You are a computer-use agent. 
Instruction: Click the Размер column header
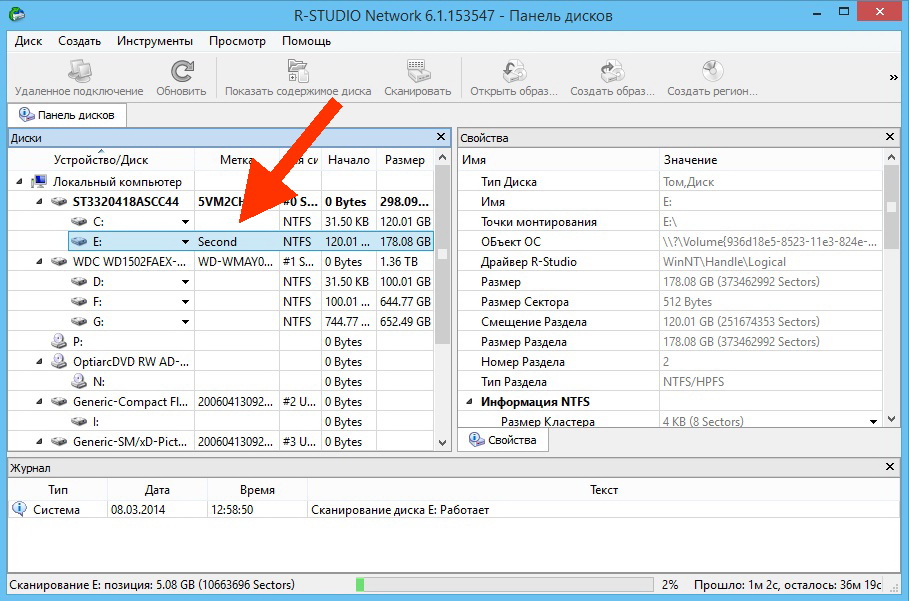pos(404,160)
